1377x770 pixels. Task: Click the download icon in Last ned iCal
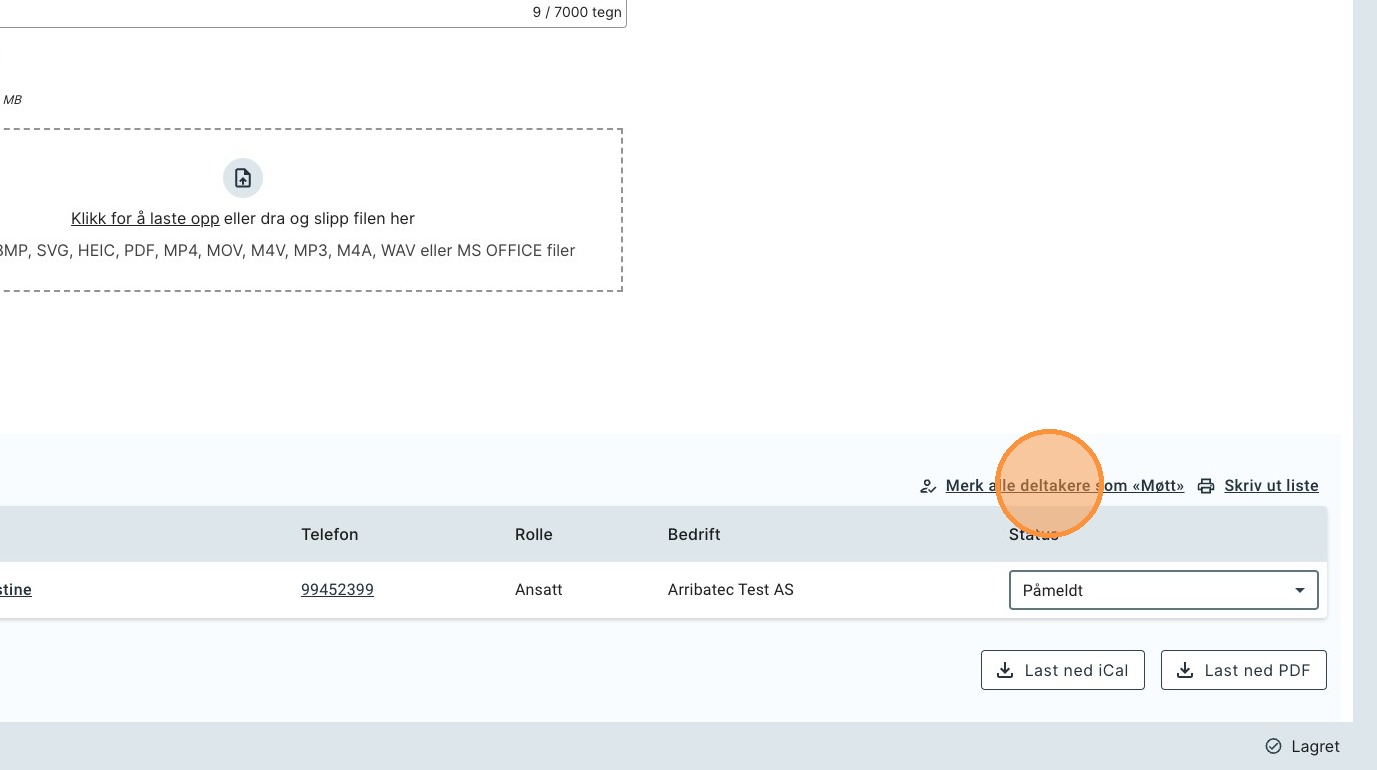pyautogui.click(x=1003, y=670)
